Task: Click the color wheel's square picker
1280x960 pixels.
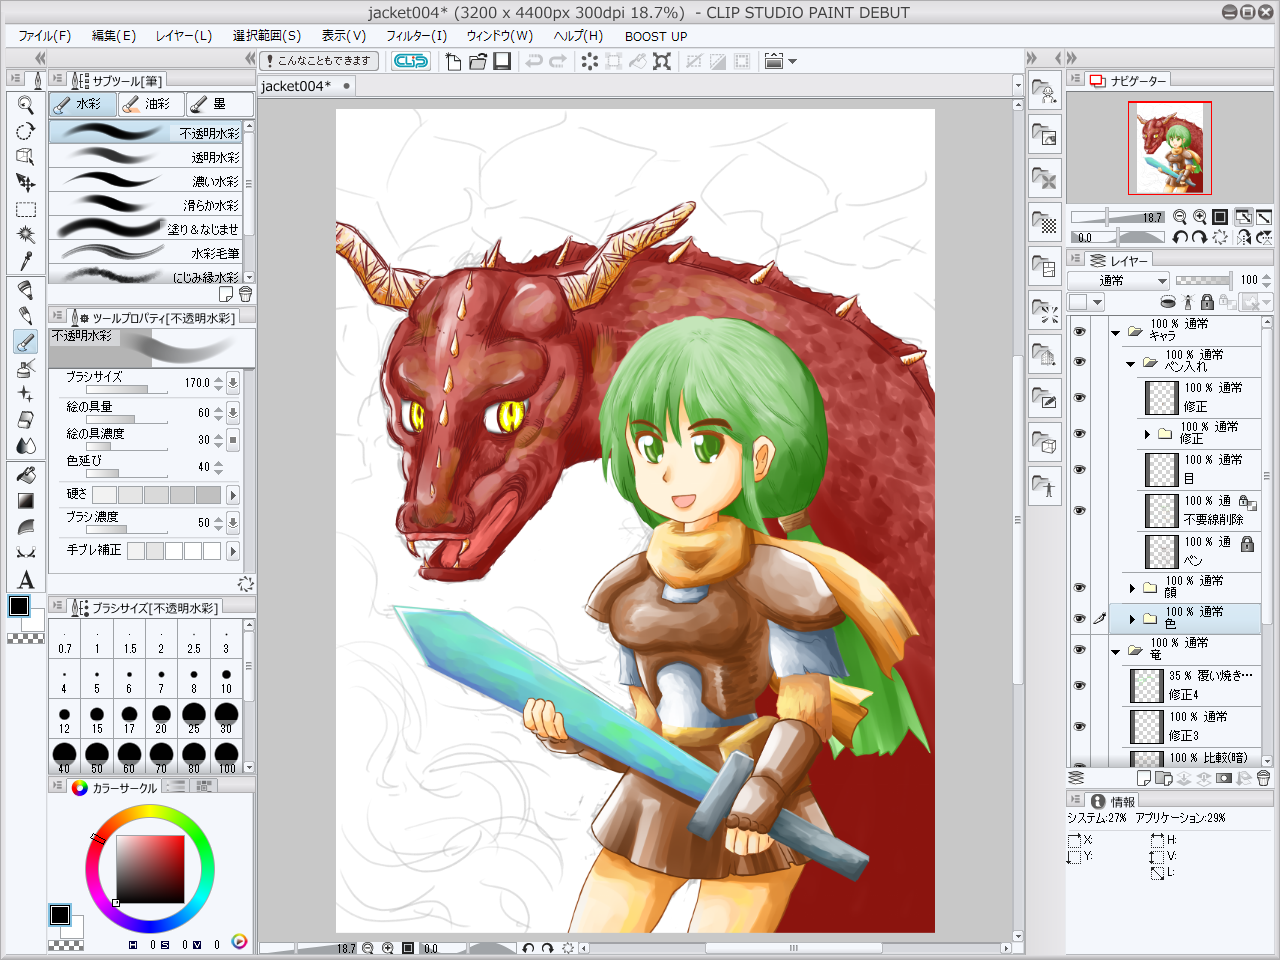Action: [x=150, y=869]
